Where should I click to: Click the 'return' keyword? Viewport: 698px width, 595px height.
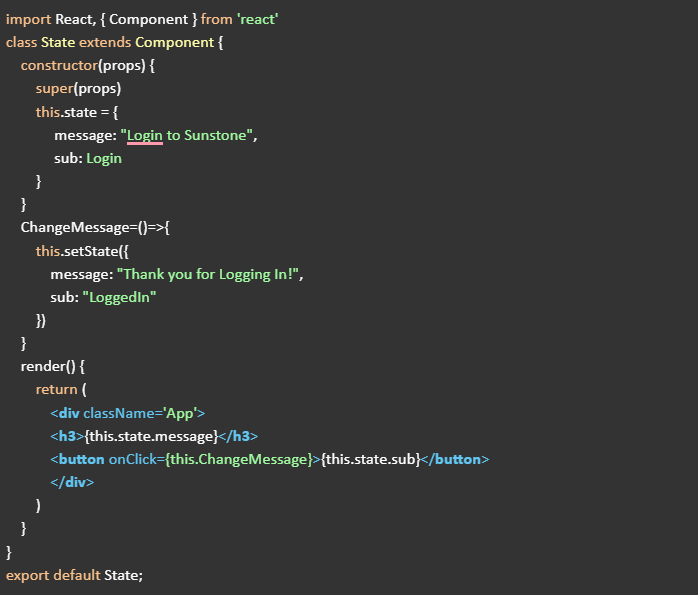point(57,389)
